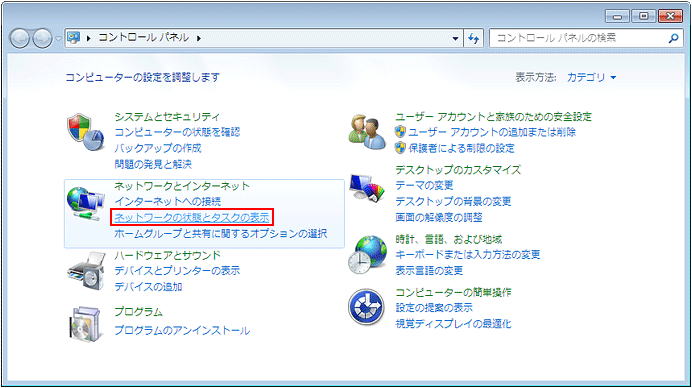Screen dimensions: 692x388
Task: Open the Clock, Language and Region globe icon
Action: 367,255
